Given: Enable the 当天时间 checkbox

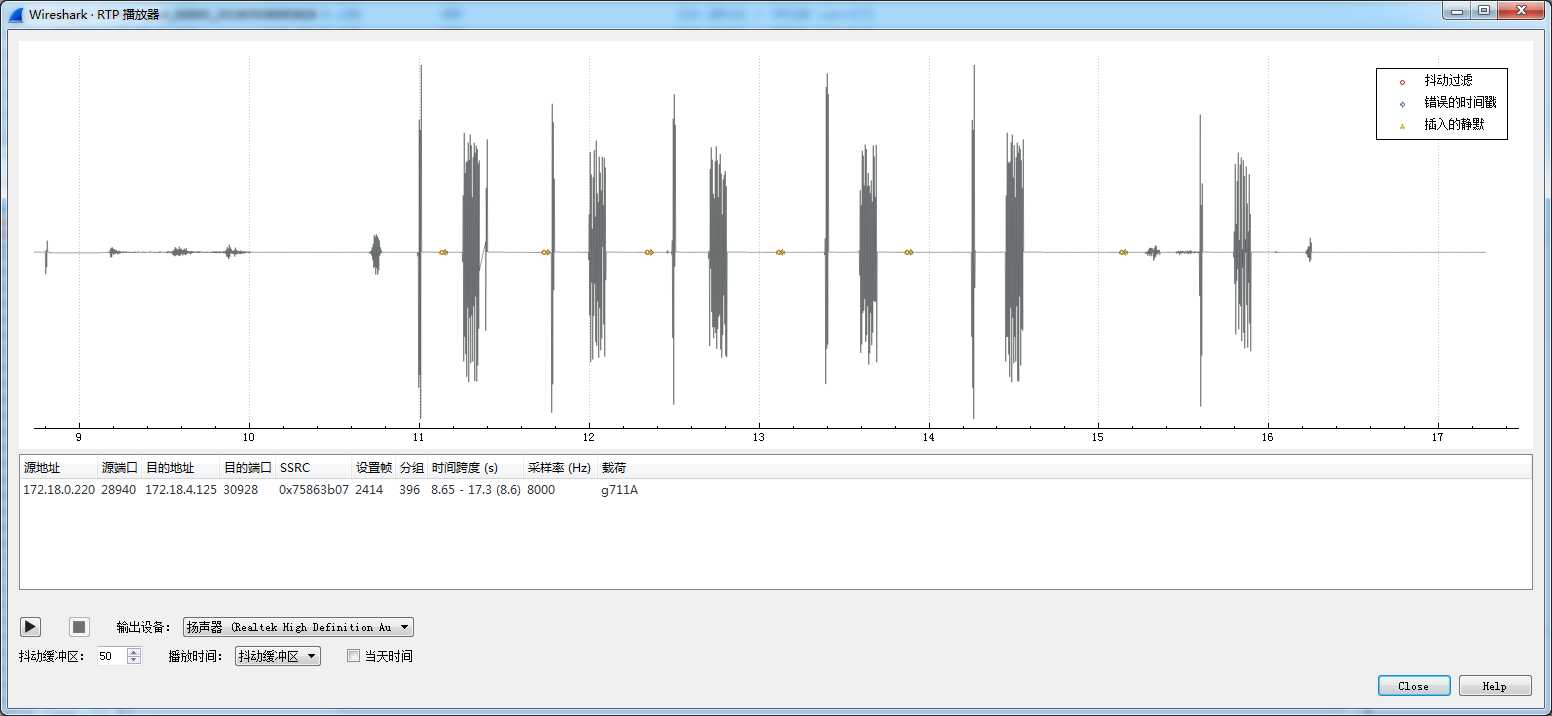Looking at the screenshot, I should point(353,656).
